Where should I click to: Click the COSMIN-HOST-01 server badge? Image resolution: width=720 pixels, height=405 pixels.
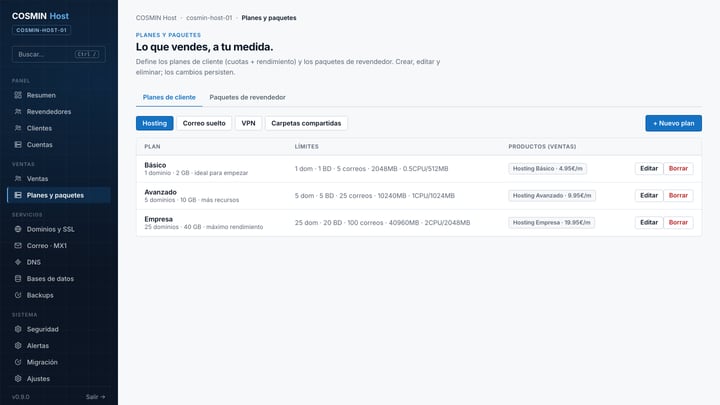(41, 30)
